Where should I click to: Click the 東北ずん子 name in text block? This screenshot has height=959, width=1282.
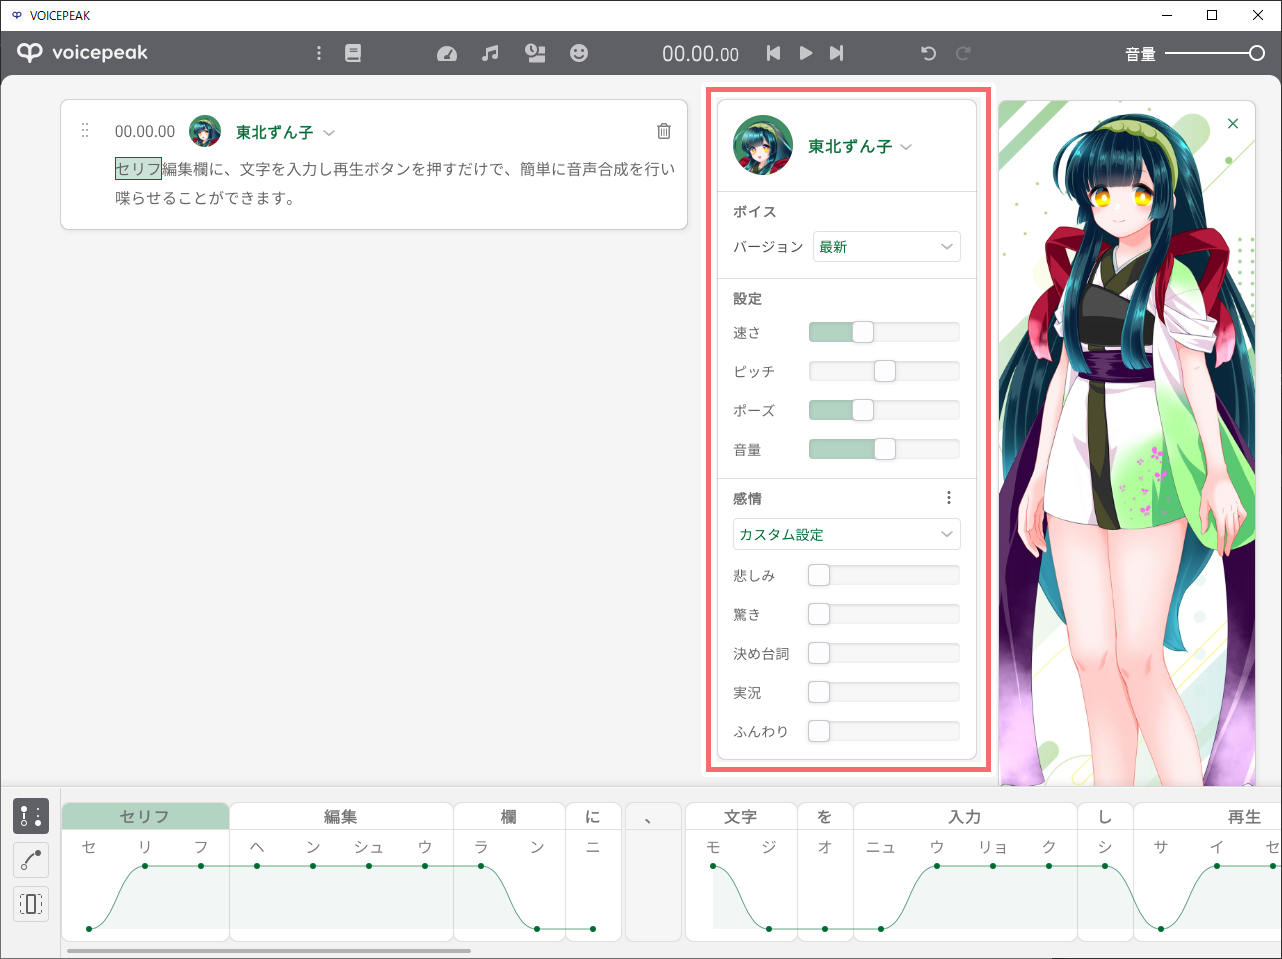(274, 132)
